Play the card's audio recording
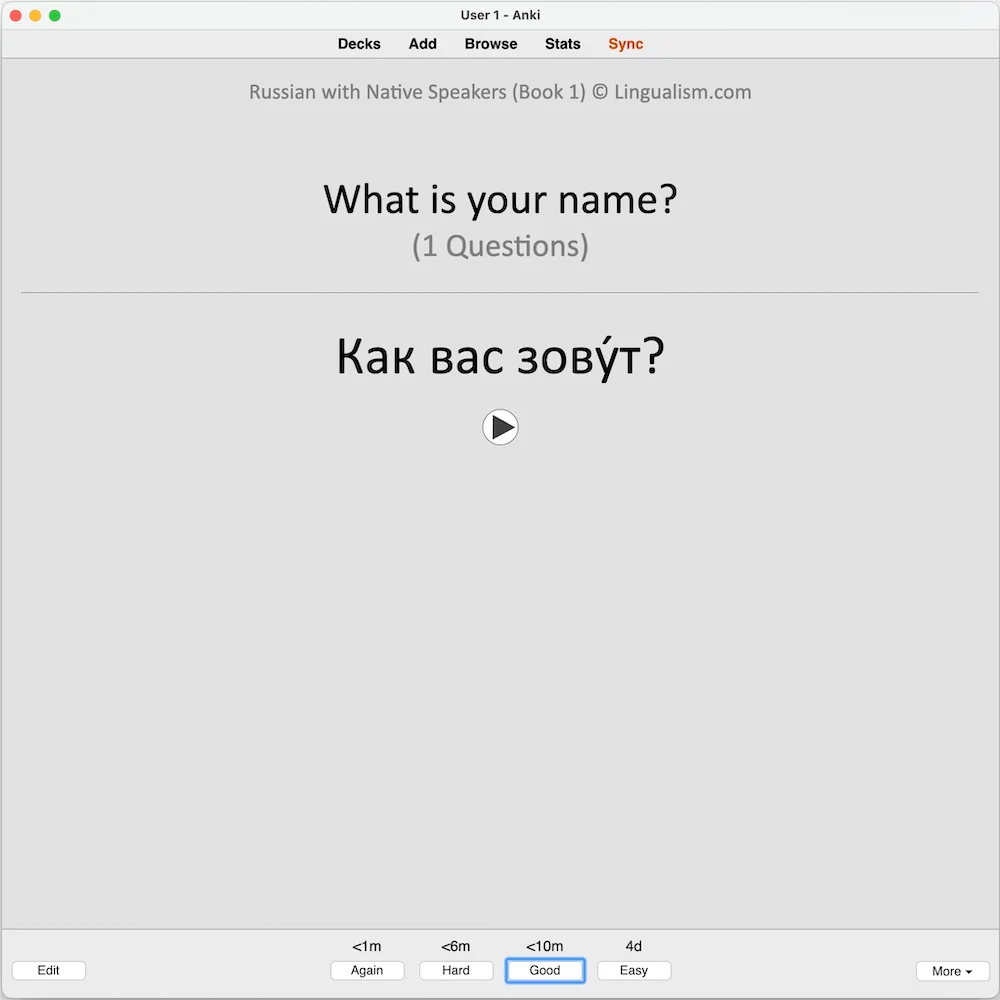This screenshot has height=1000, width=1000. point(500,427)
